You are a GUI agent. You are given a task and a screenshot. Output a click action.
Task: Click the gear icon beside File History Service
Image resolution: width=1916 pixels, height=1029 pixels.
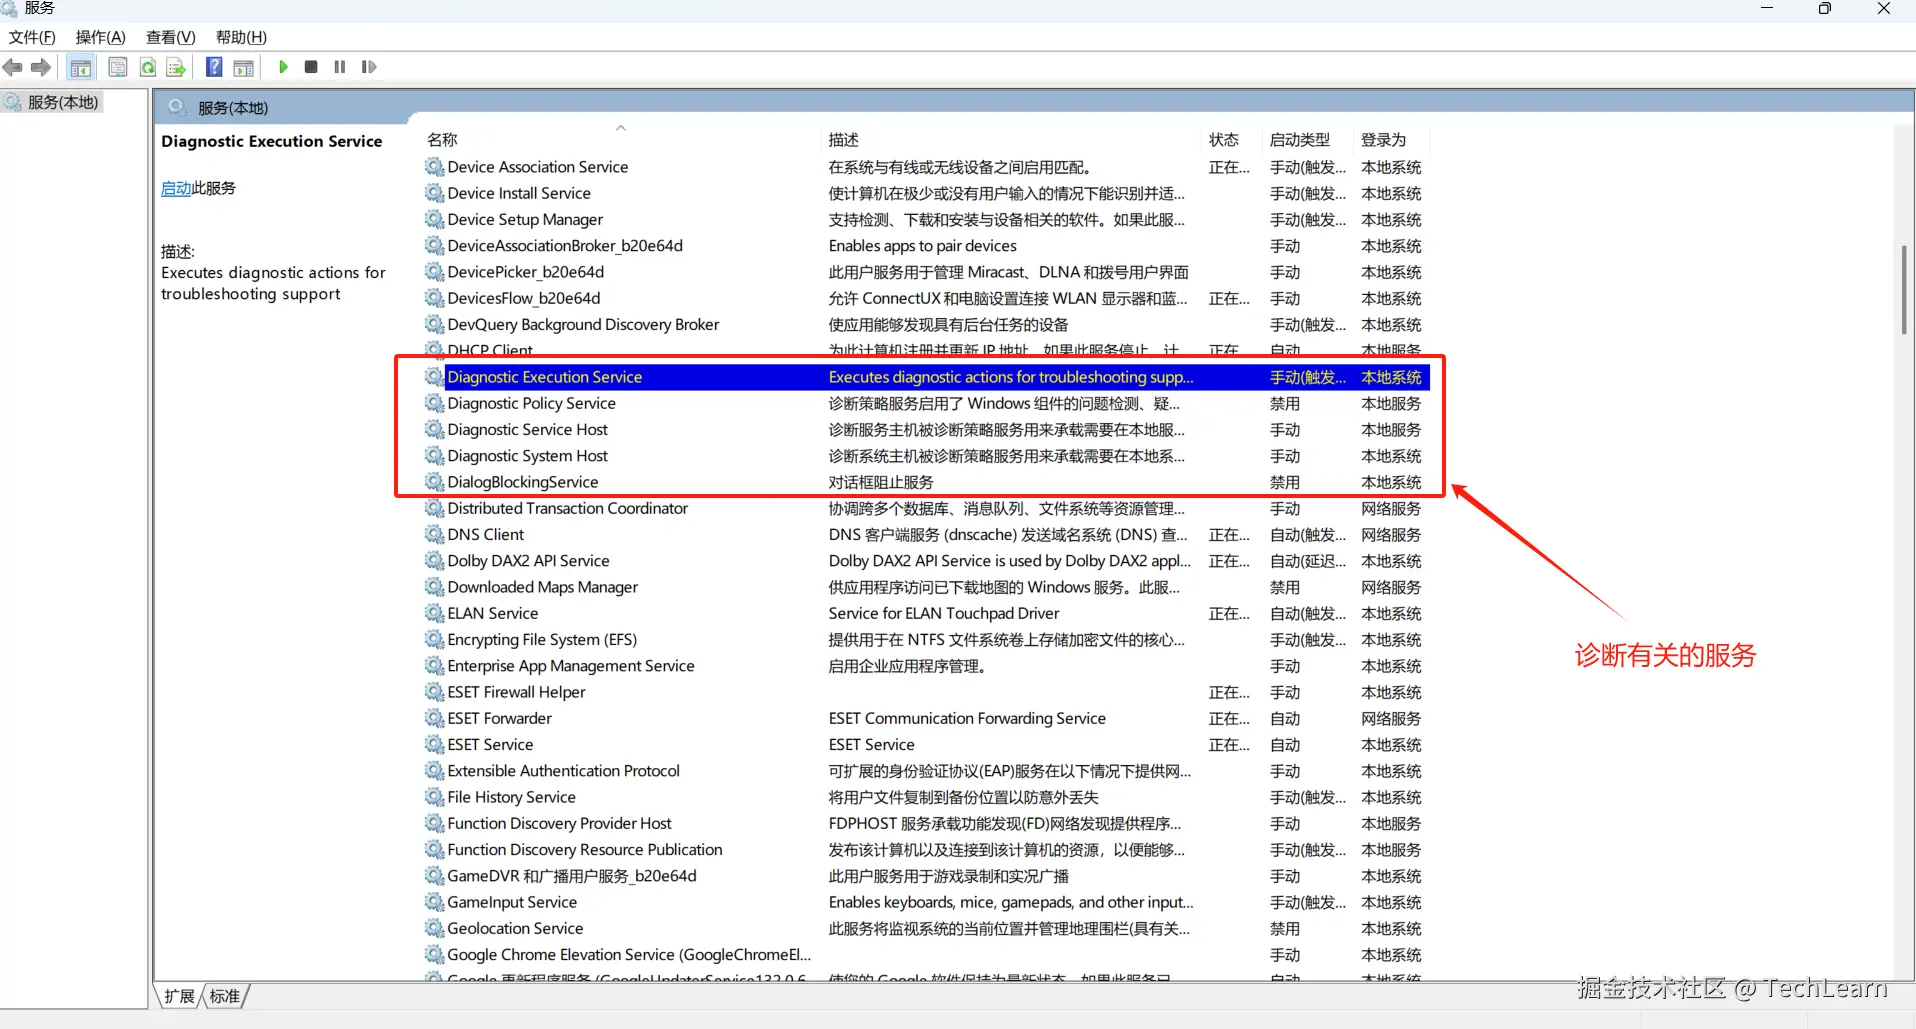coord(434,797)
